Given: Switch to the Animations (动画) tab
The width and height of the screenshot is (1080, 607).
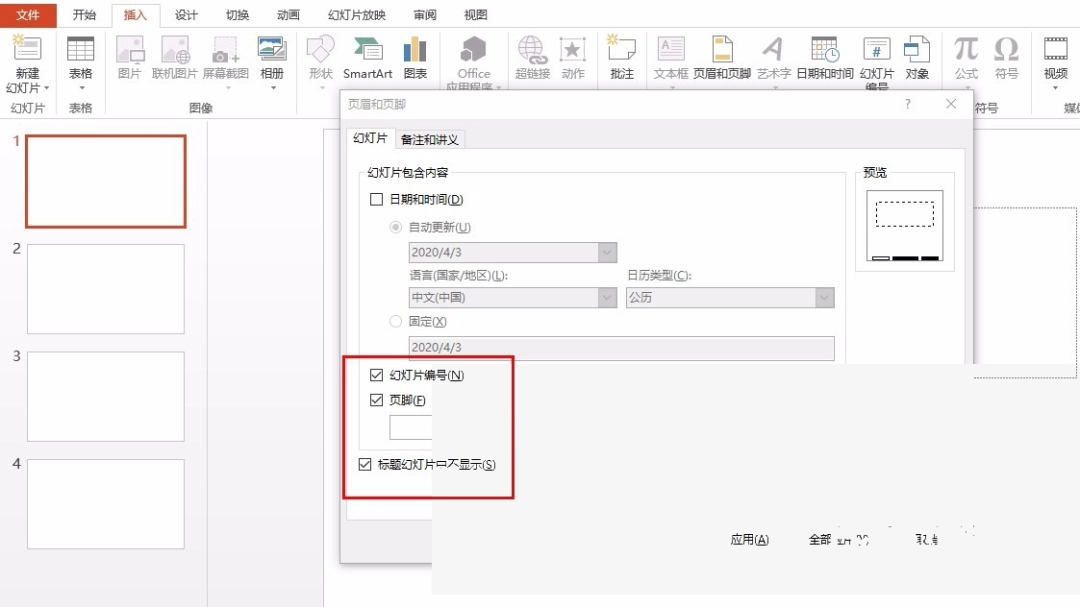Looking at the screenshot, I should click(288, 14).
